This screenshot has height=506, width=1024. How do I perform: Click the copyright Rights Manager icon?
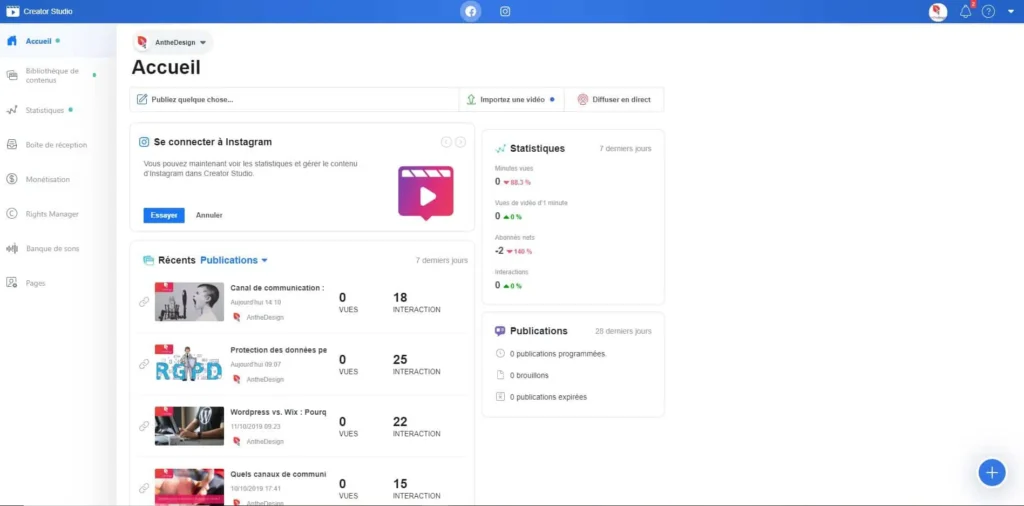tap(12, 214)
